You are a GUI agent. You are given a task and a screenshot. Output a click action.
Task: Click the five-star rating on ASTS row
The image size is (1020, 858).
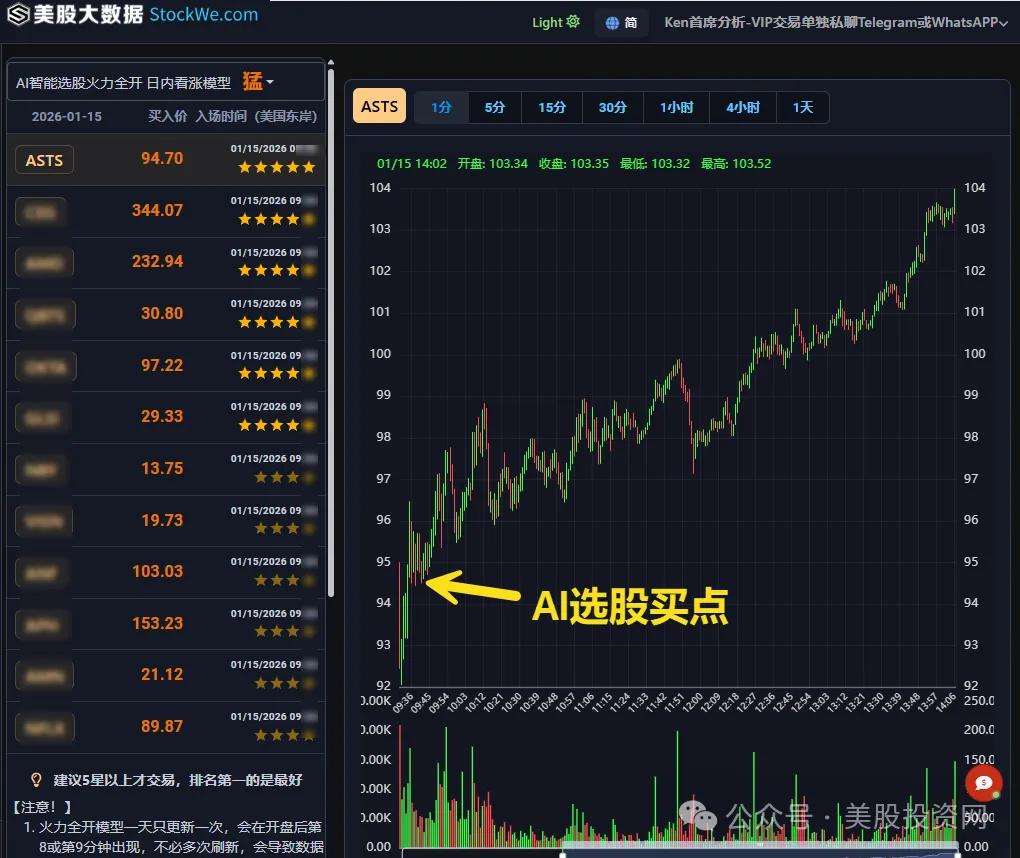[276, 167]
